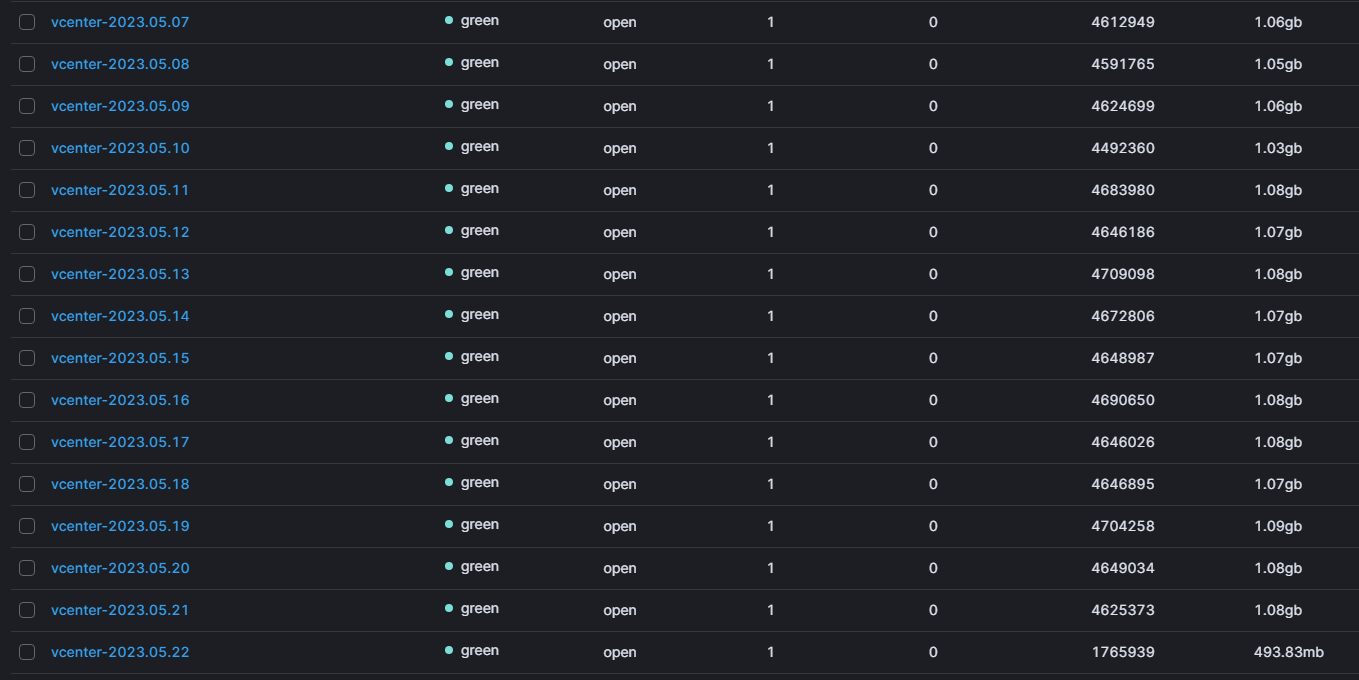The width and height of the screenshot is (1359, 680).
Task: Open the vcenter-2023.05.08 index link
Action: 120,64
